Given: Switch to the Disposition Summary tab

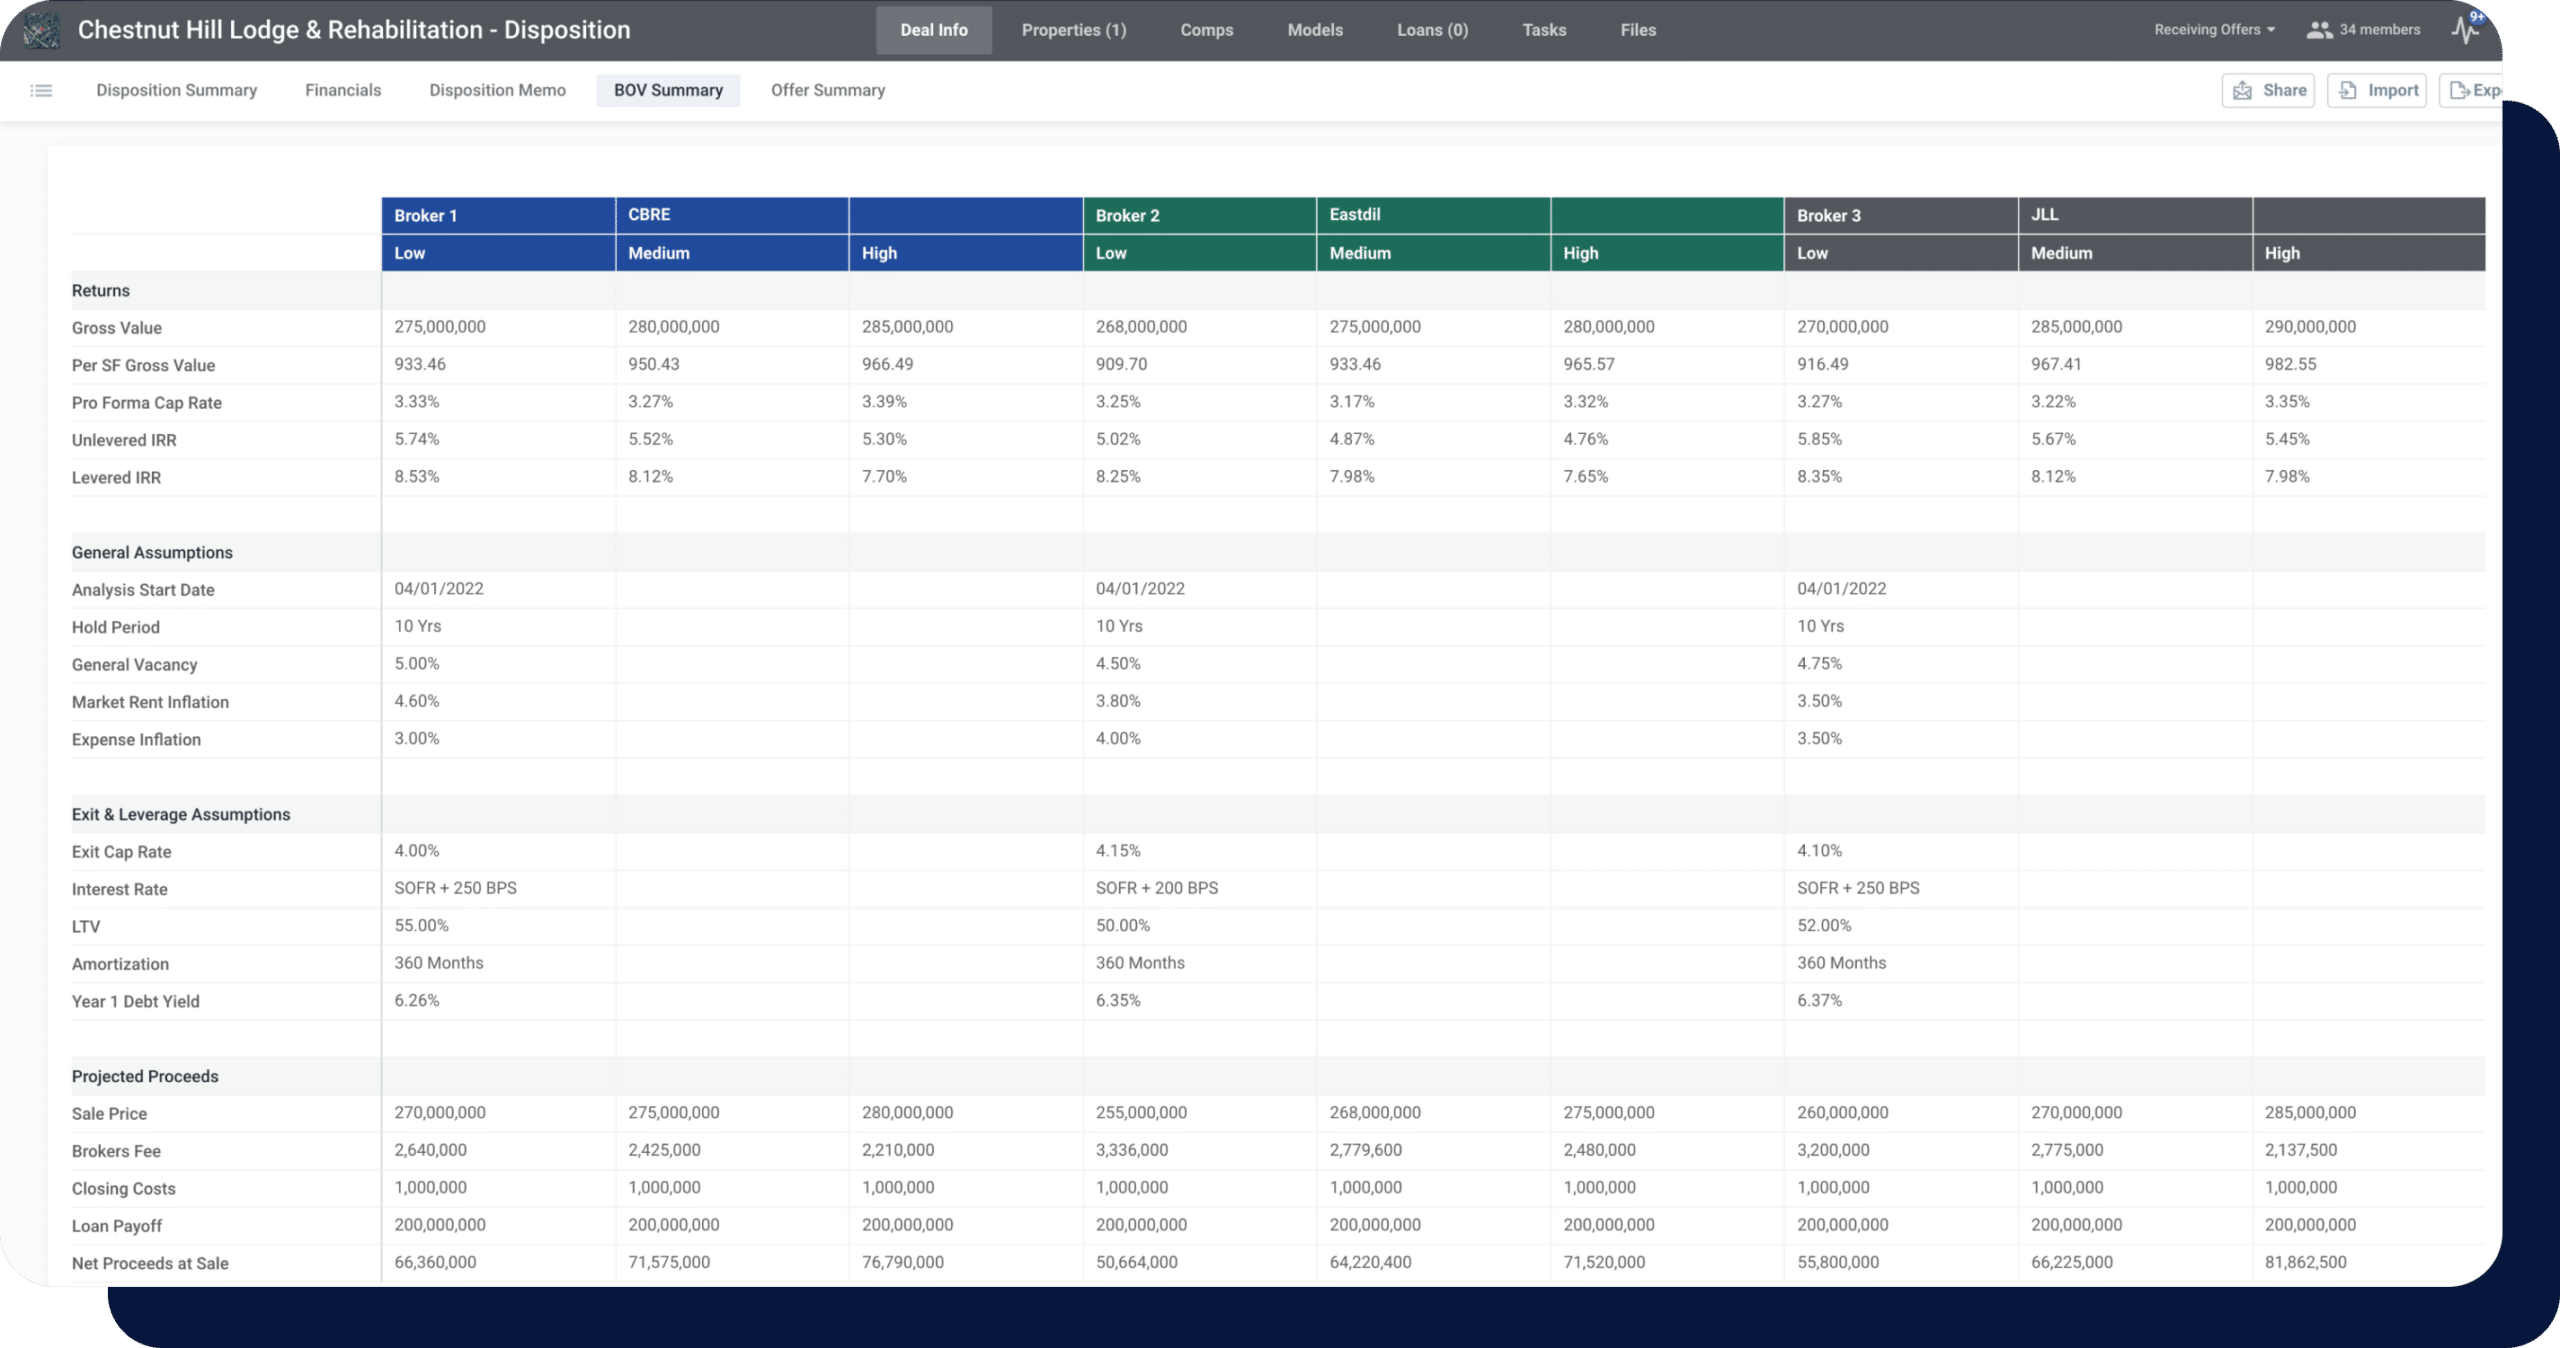Looking at the screenshot, I should point(176,90).
